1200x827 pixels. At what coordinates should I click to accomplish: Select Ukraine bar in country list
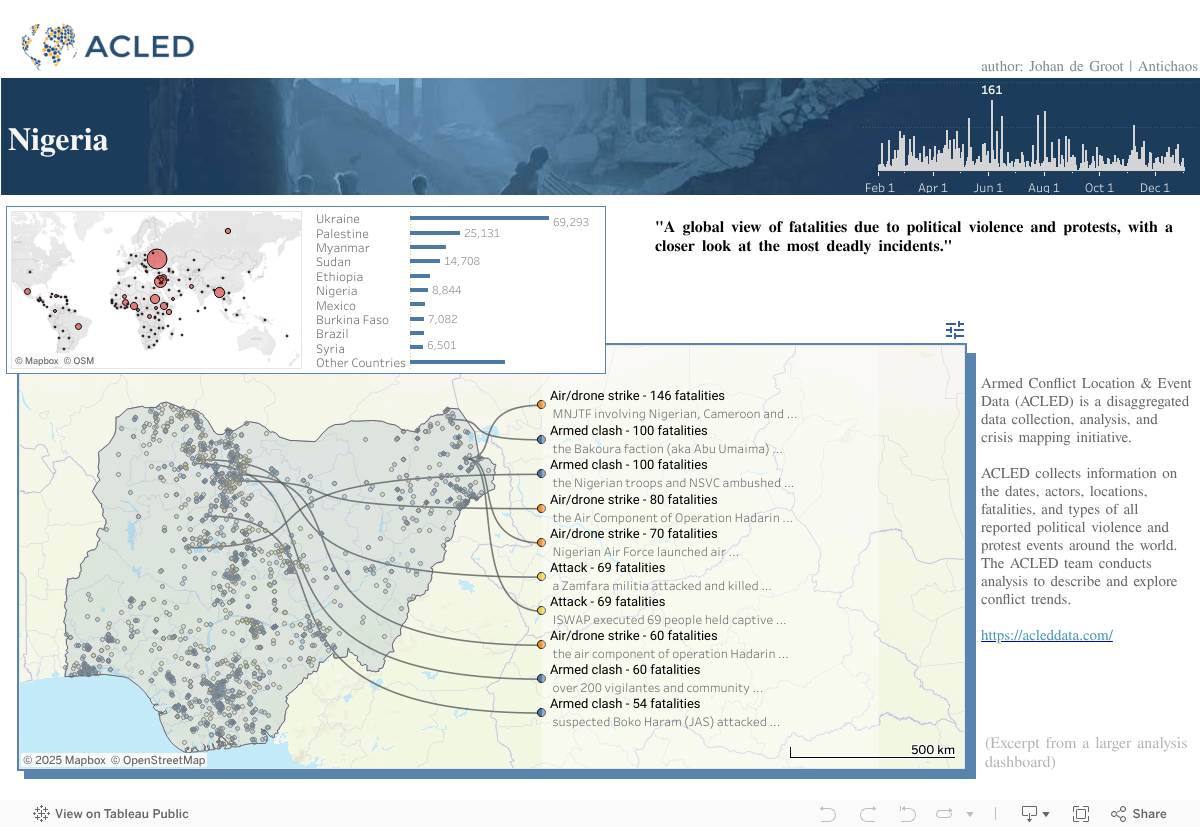click(x=479, y=218)
